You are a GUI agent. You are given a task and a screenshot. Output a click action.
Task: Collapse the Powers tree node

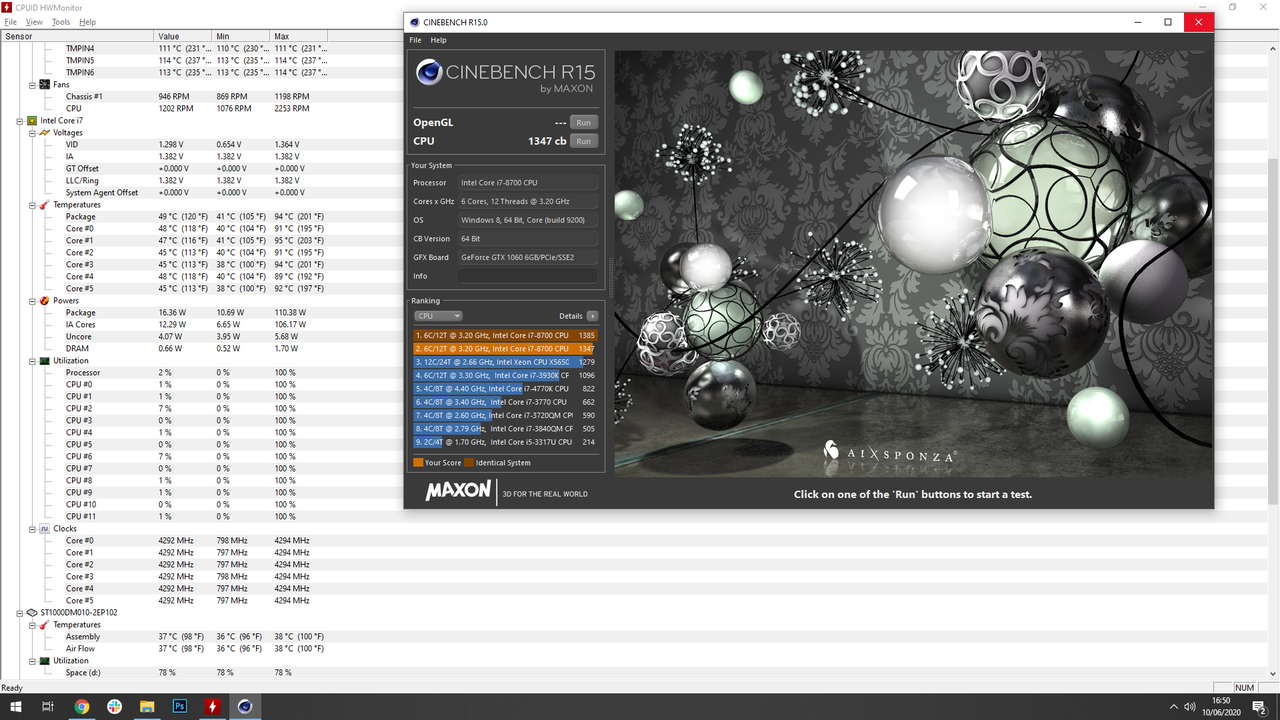[32, 300]
